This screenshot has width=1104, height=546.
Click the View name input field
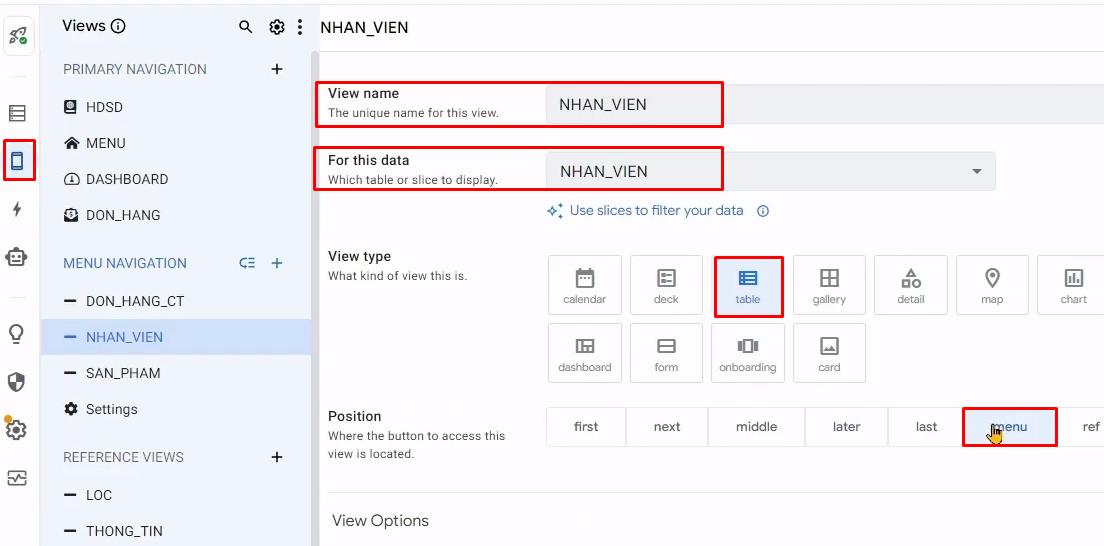[x=633, y=104]
